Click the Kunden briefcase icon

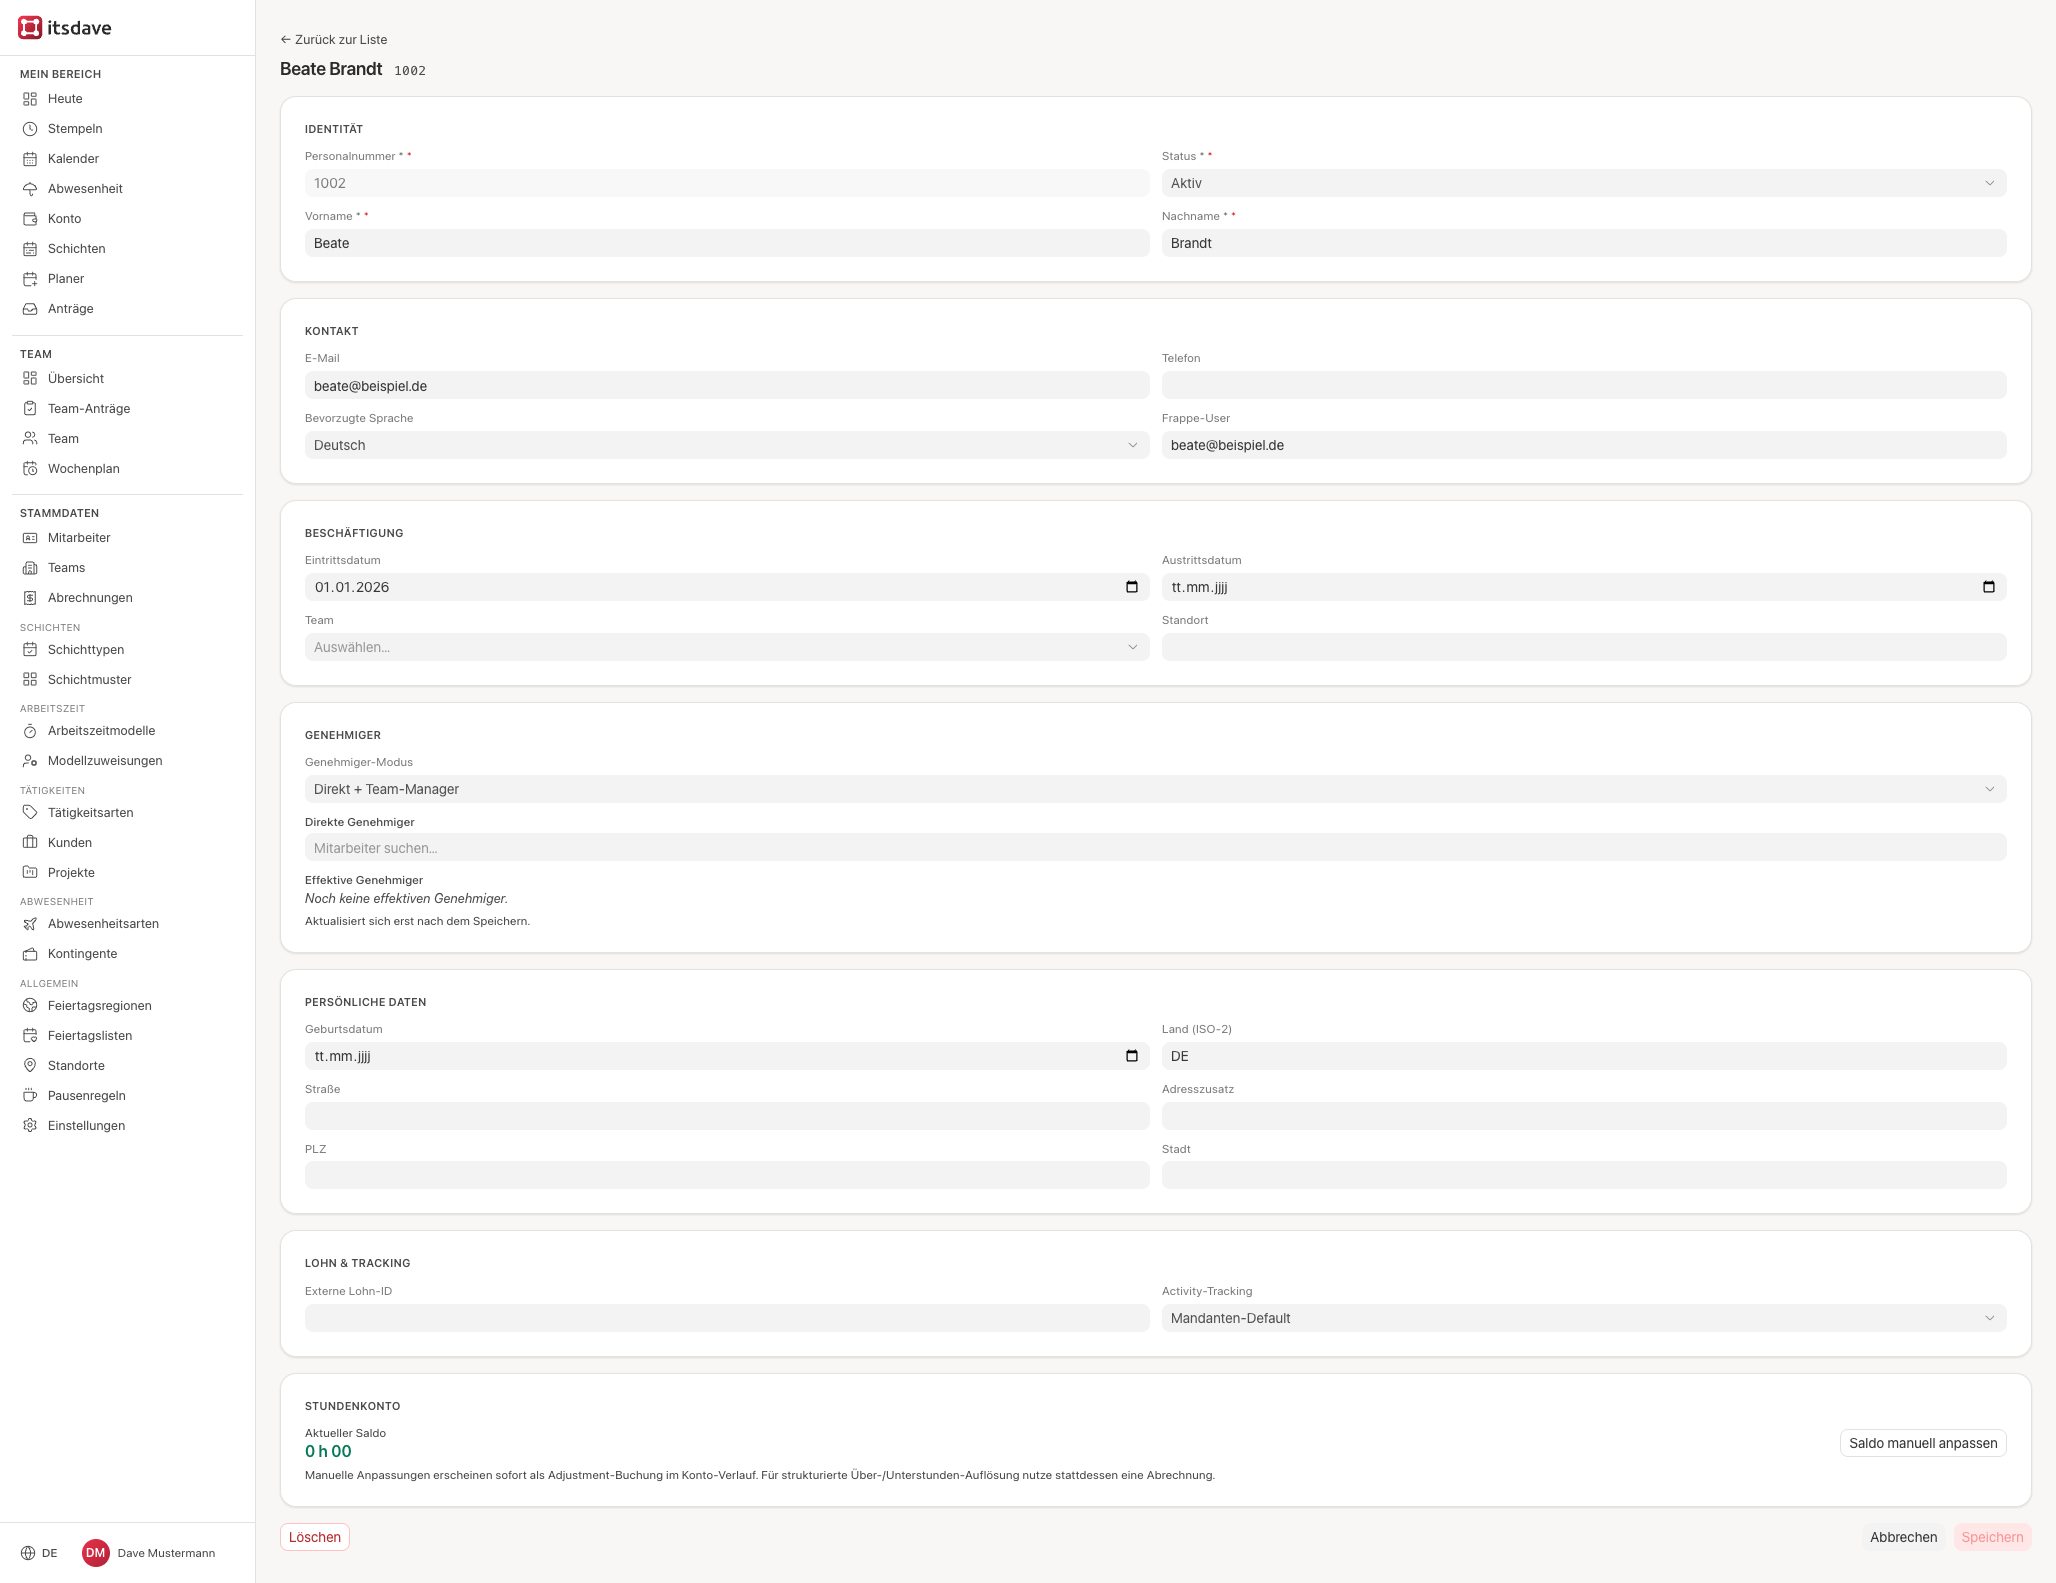[x=30, y=843]
